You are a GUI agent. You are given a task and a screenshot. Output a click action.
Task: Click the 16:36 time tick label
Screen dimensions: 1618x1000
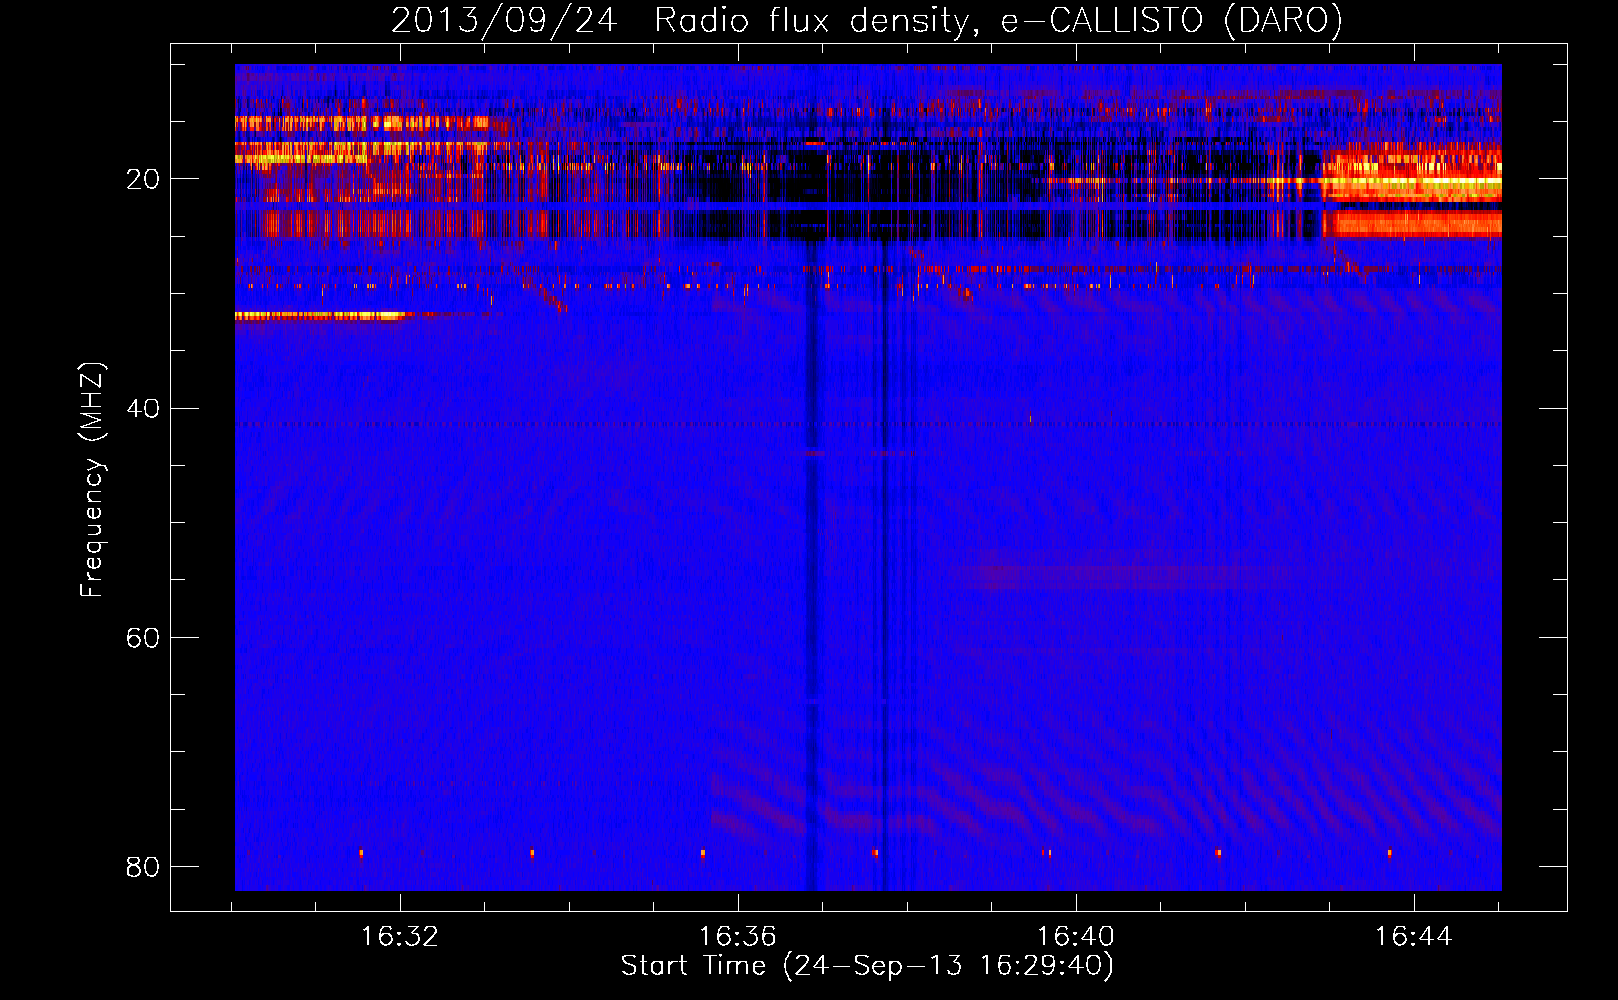[x=737, y=937]
